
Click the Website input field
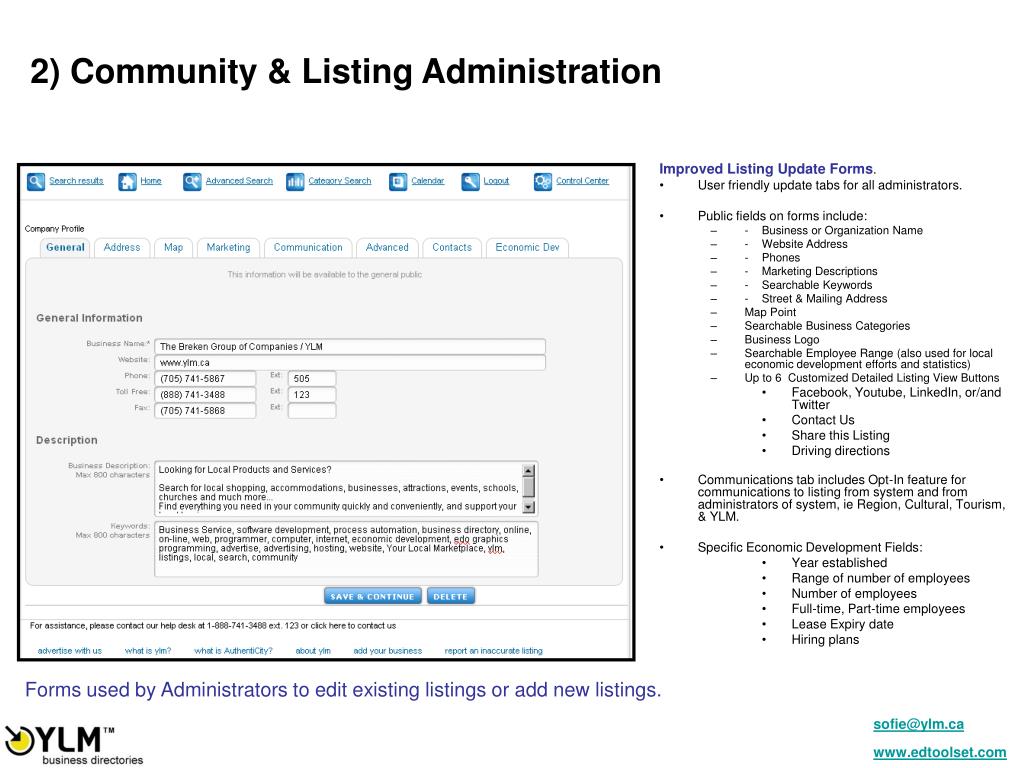point(350,363)
